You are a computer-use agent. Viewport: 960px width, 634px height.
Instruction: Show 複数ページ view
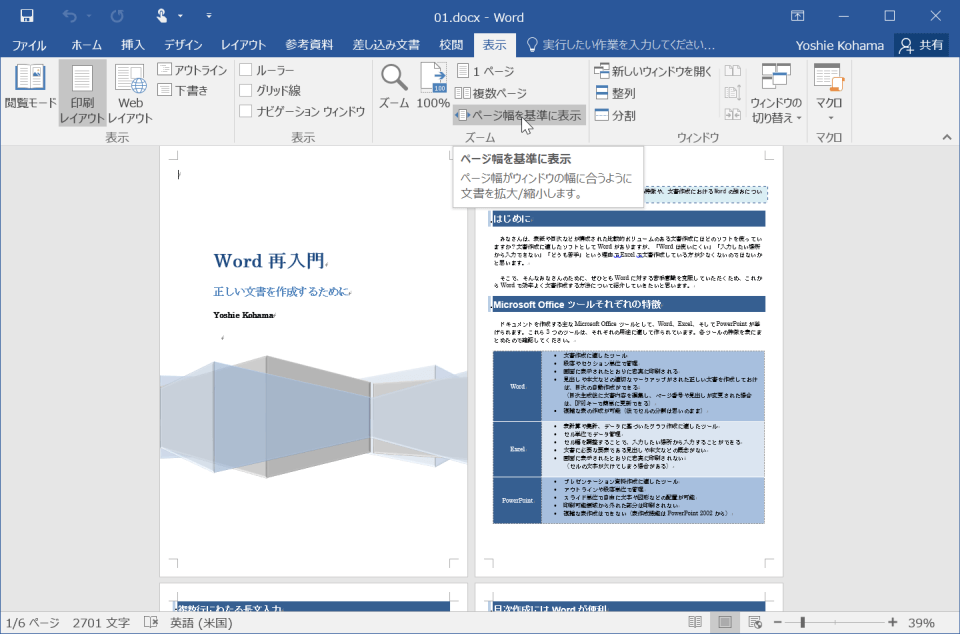(x=491, y=93)
